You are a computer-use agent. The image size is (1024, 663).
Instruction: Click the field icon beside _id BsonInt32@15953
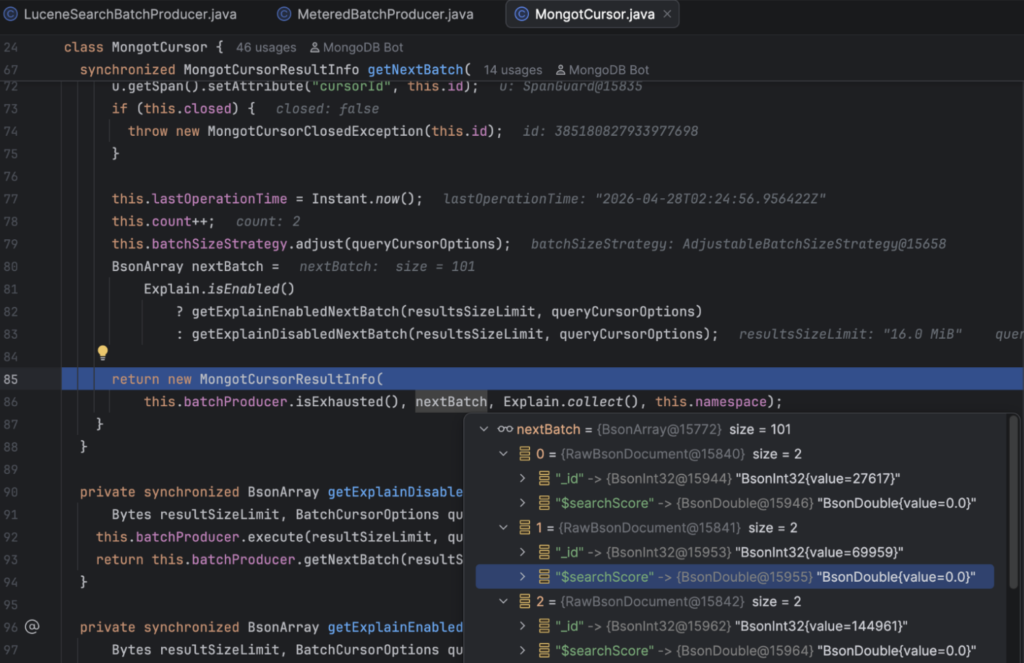point(544,553)
